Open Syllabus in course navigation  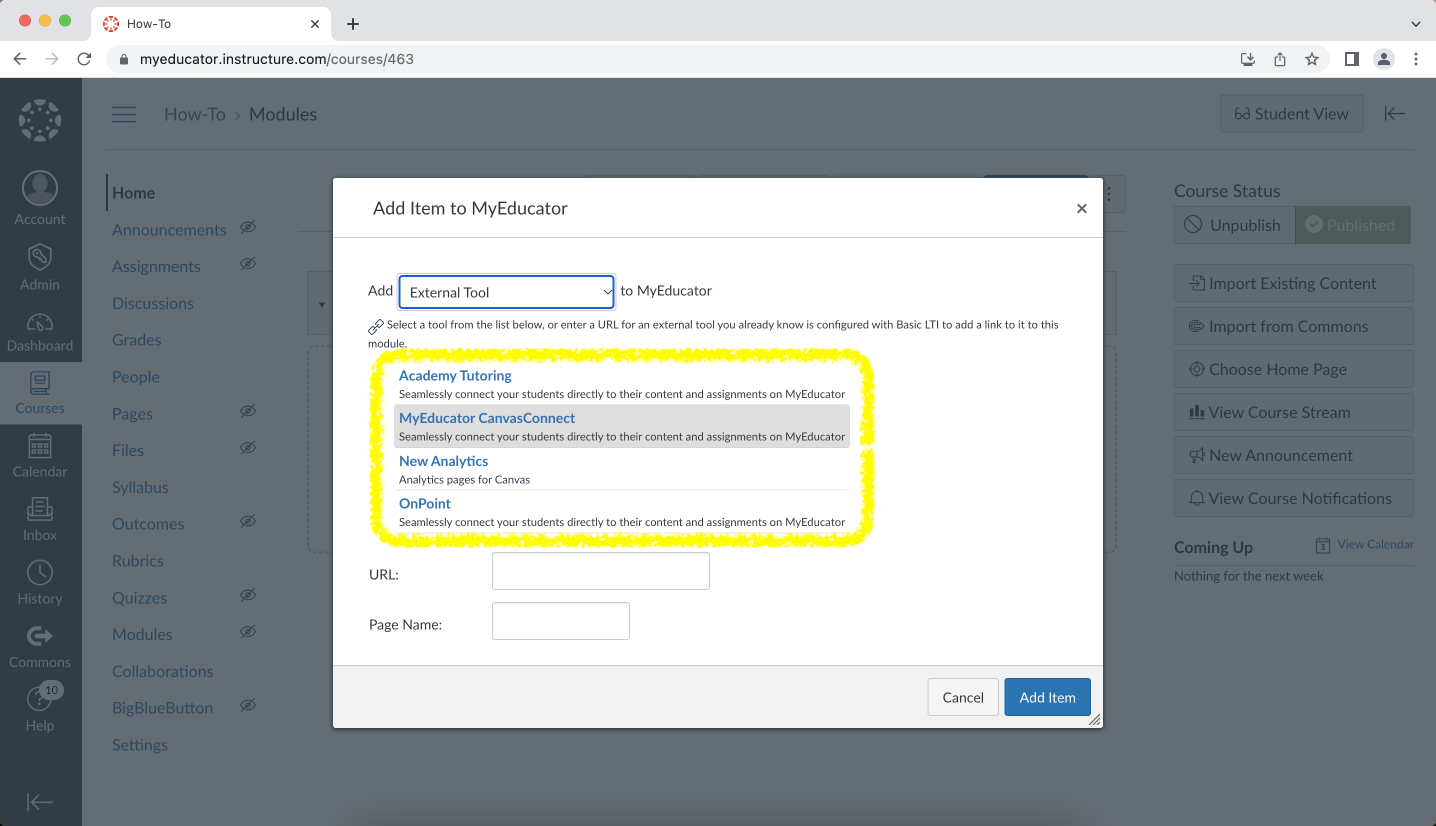pyautogui.click(x=140, y=487)
